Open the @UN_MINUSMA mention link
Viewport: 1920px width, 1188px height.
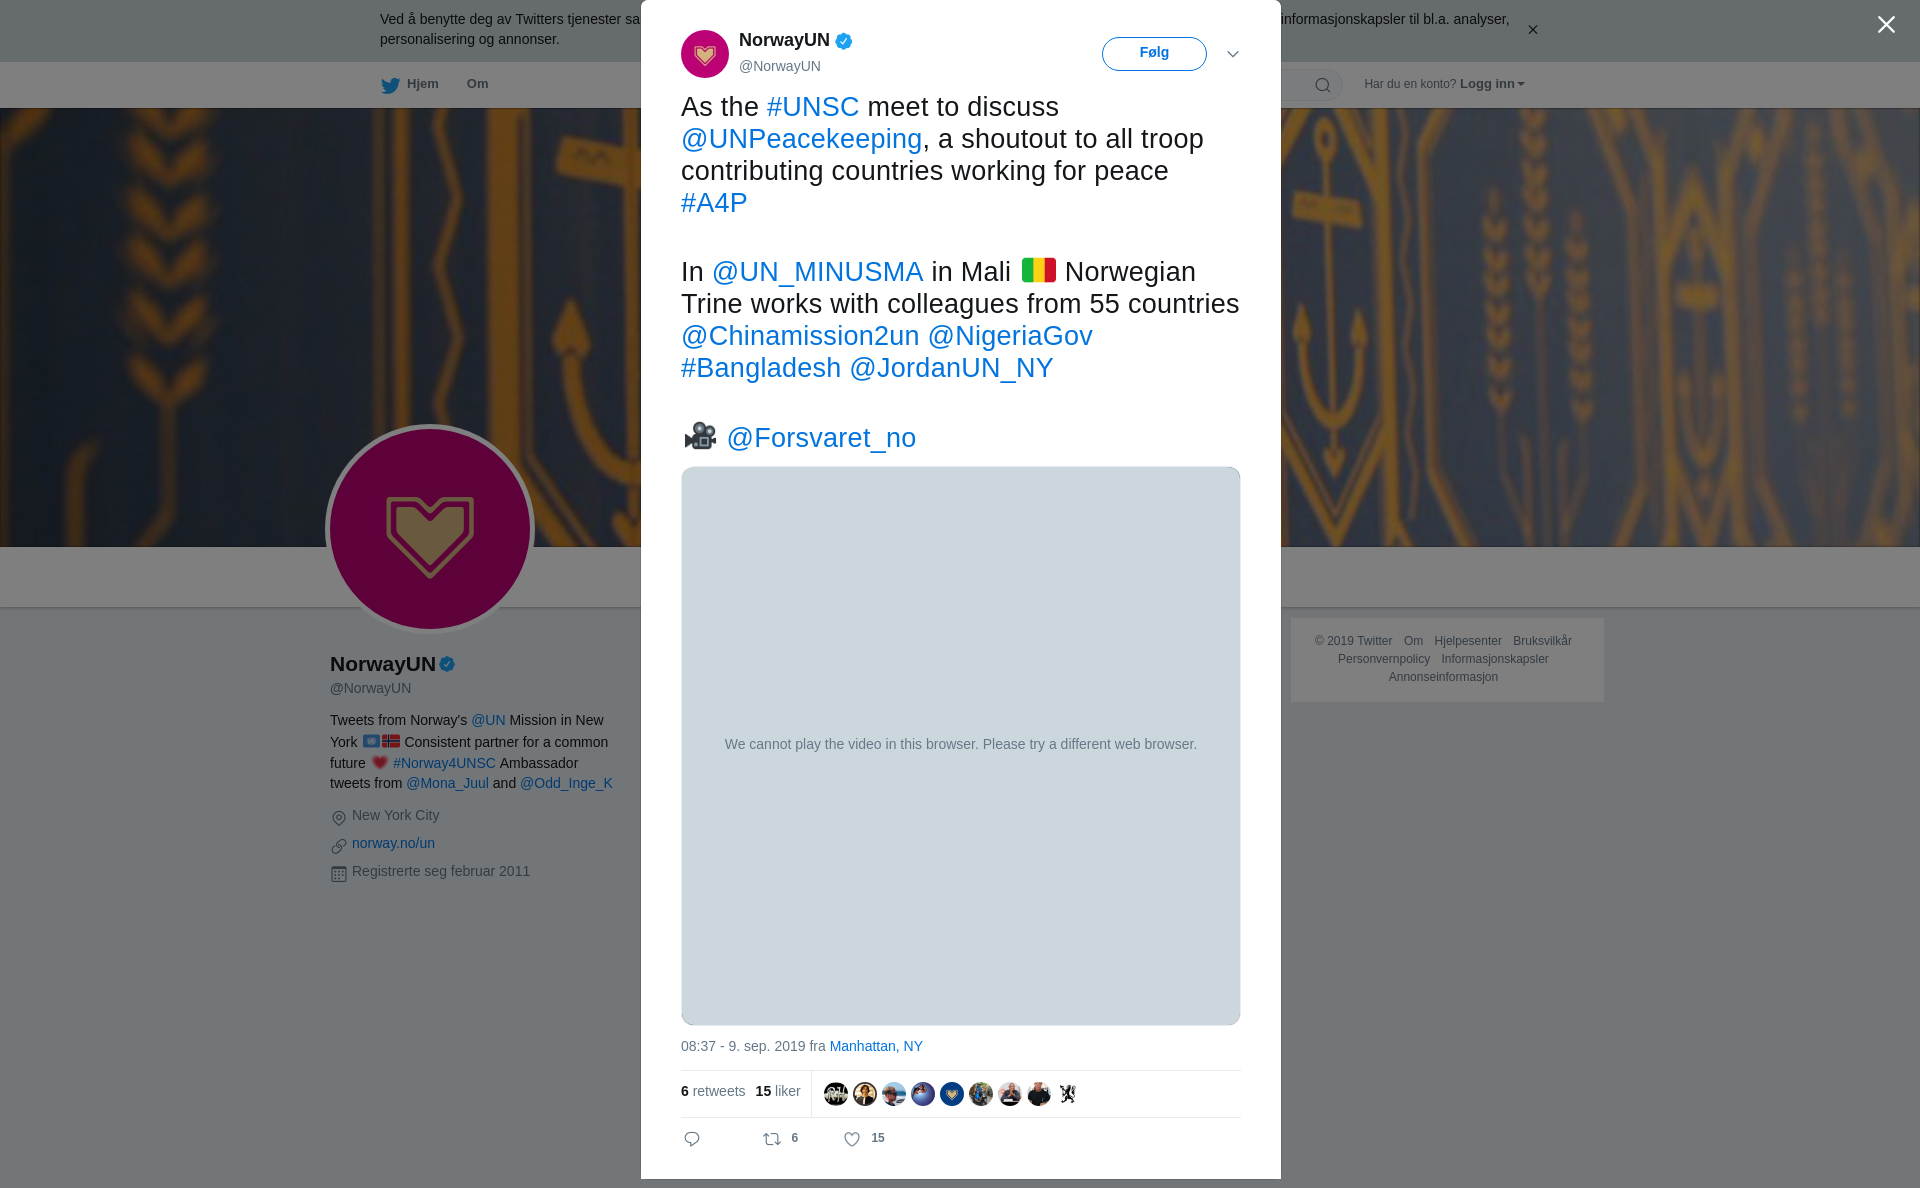[x=817, y=272]
